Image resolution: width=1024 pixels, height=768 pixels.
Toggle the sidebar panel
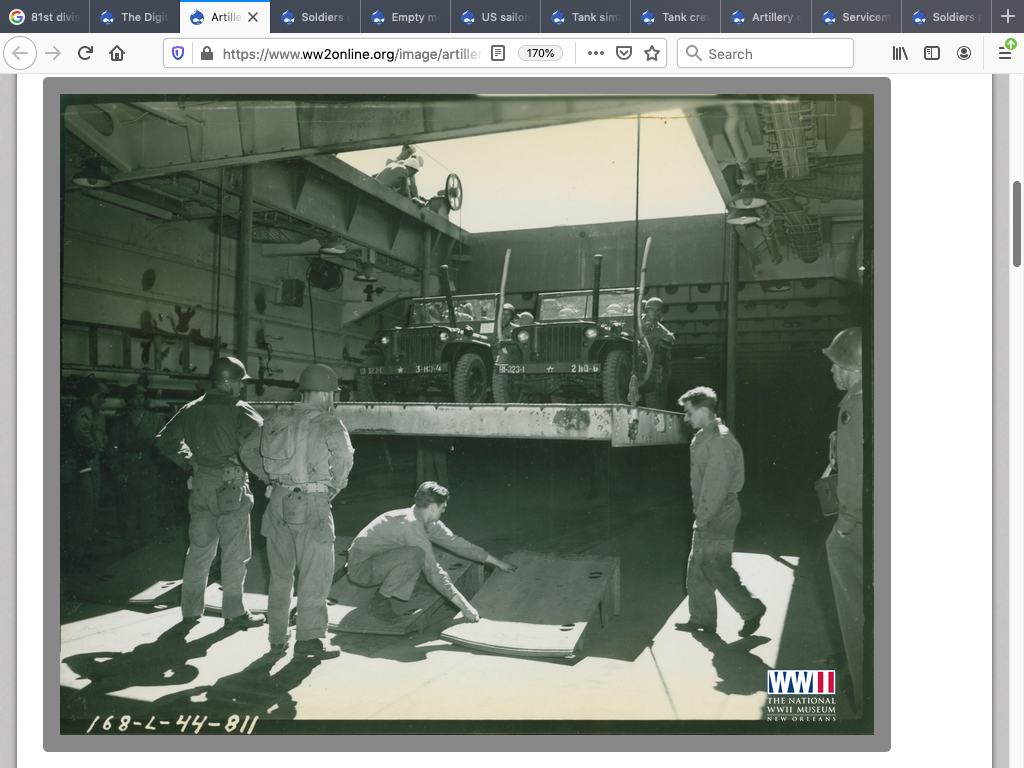pos(932,53)
